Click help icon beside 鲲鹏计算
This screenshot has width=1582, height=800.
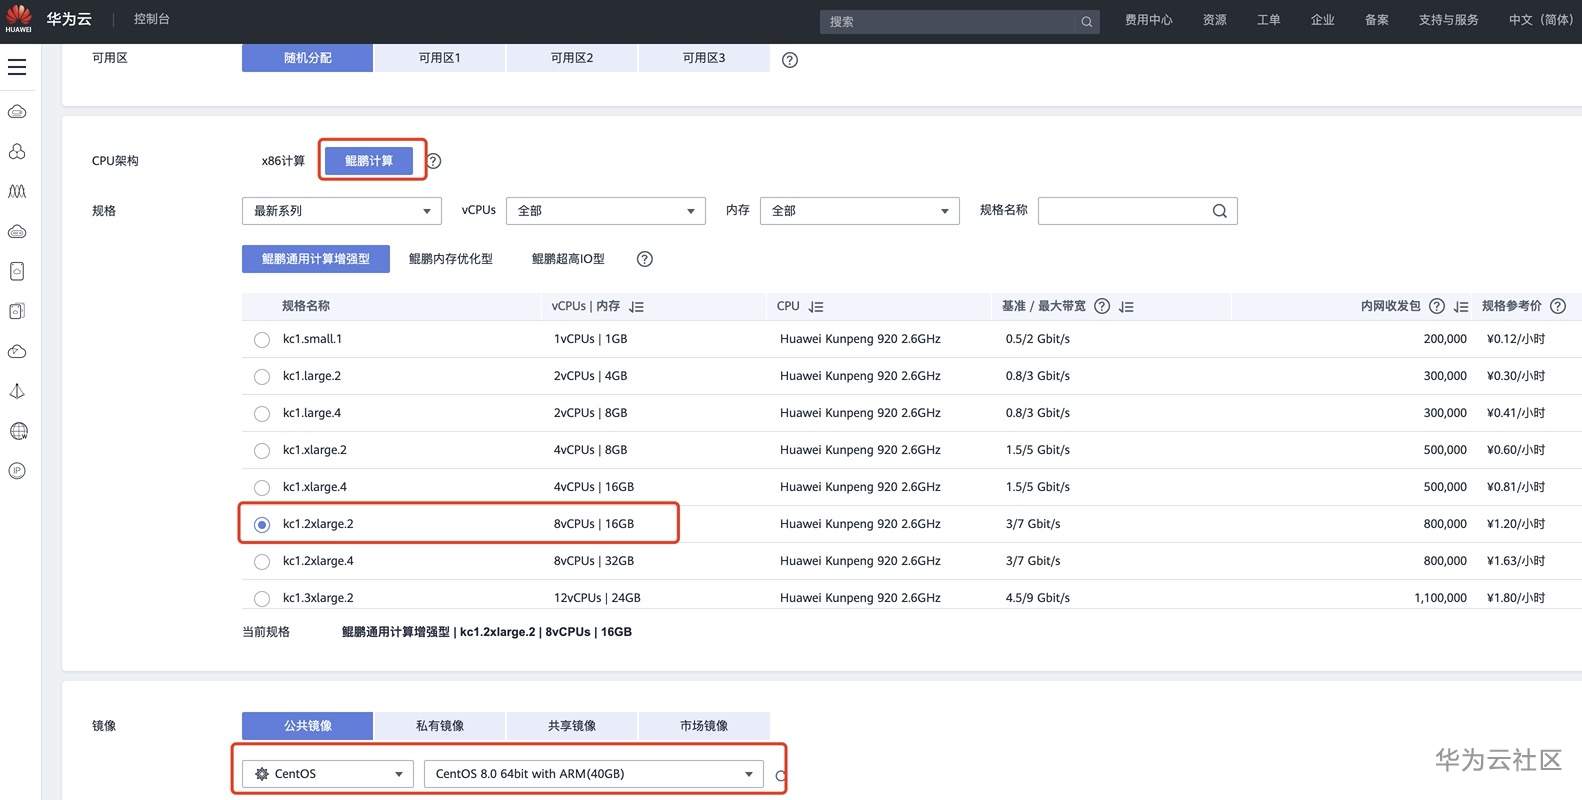(434, 161)
